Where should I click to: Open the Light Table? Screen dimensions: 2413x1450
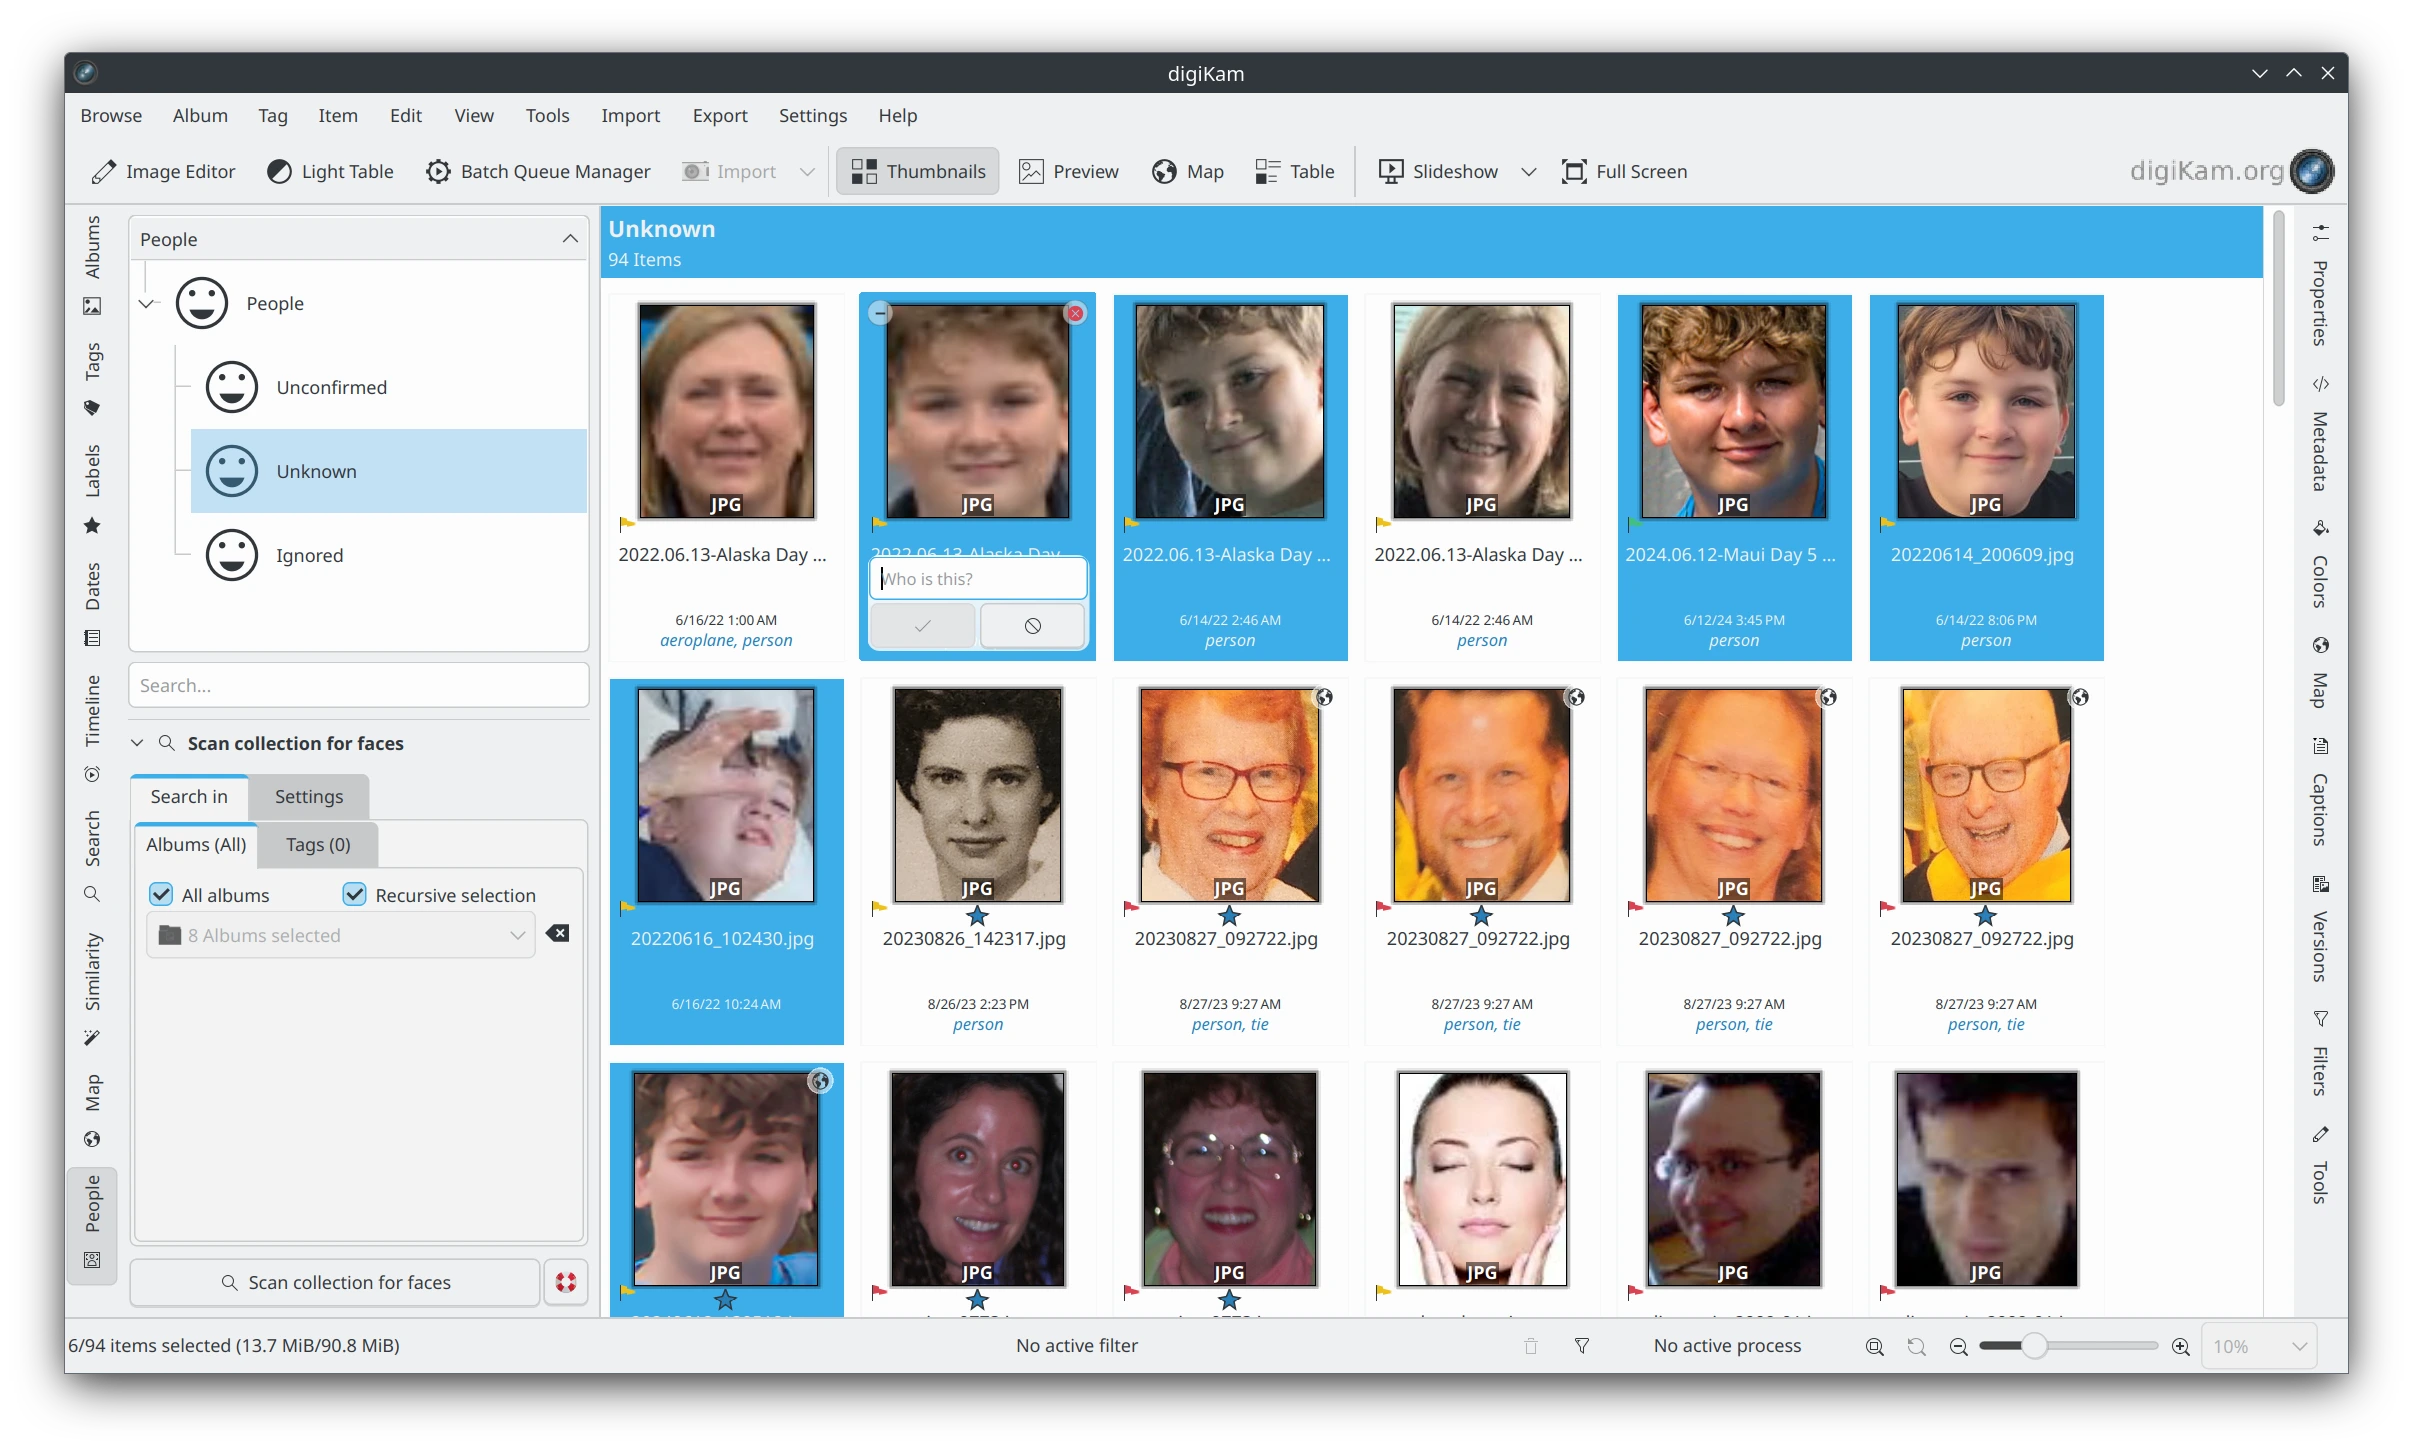point(330,171)
